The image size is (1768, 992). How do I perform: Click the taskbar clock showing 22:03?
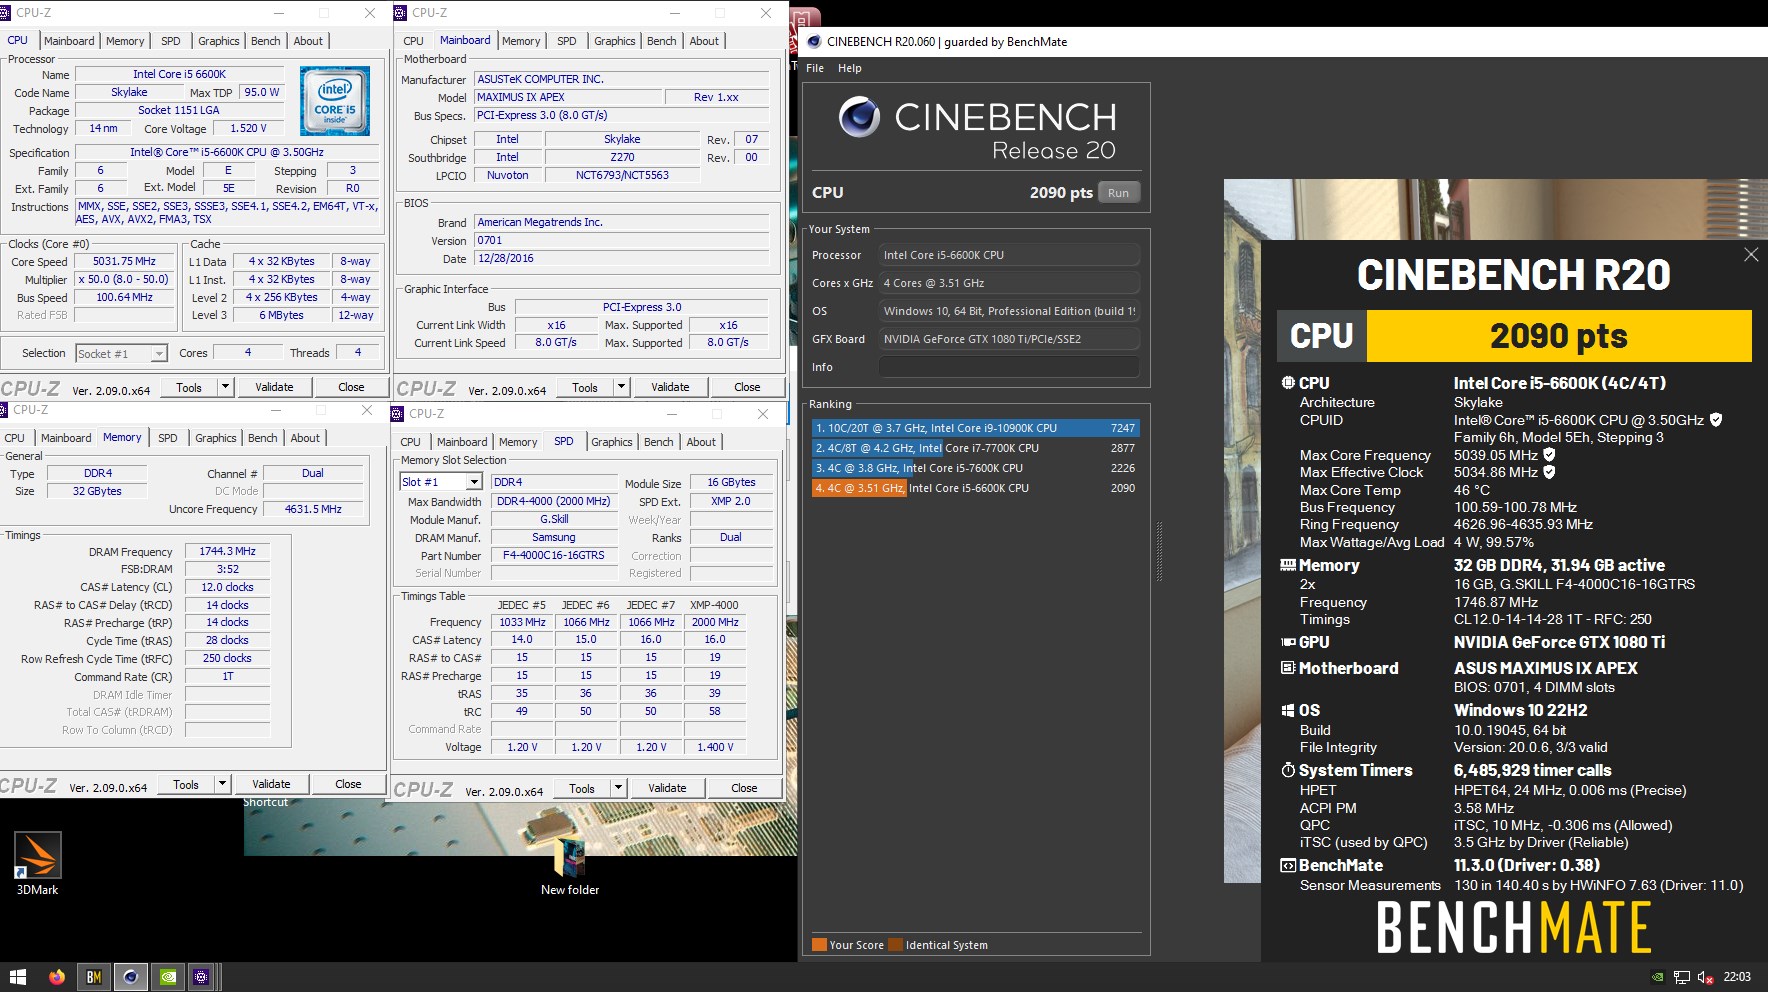click(1737, 977)
